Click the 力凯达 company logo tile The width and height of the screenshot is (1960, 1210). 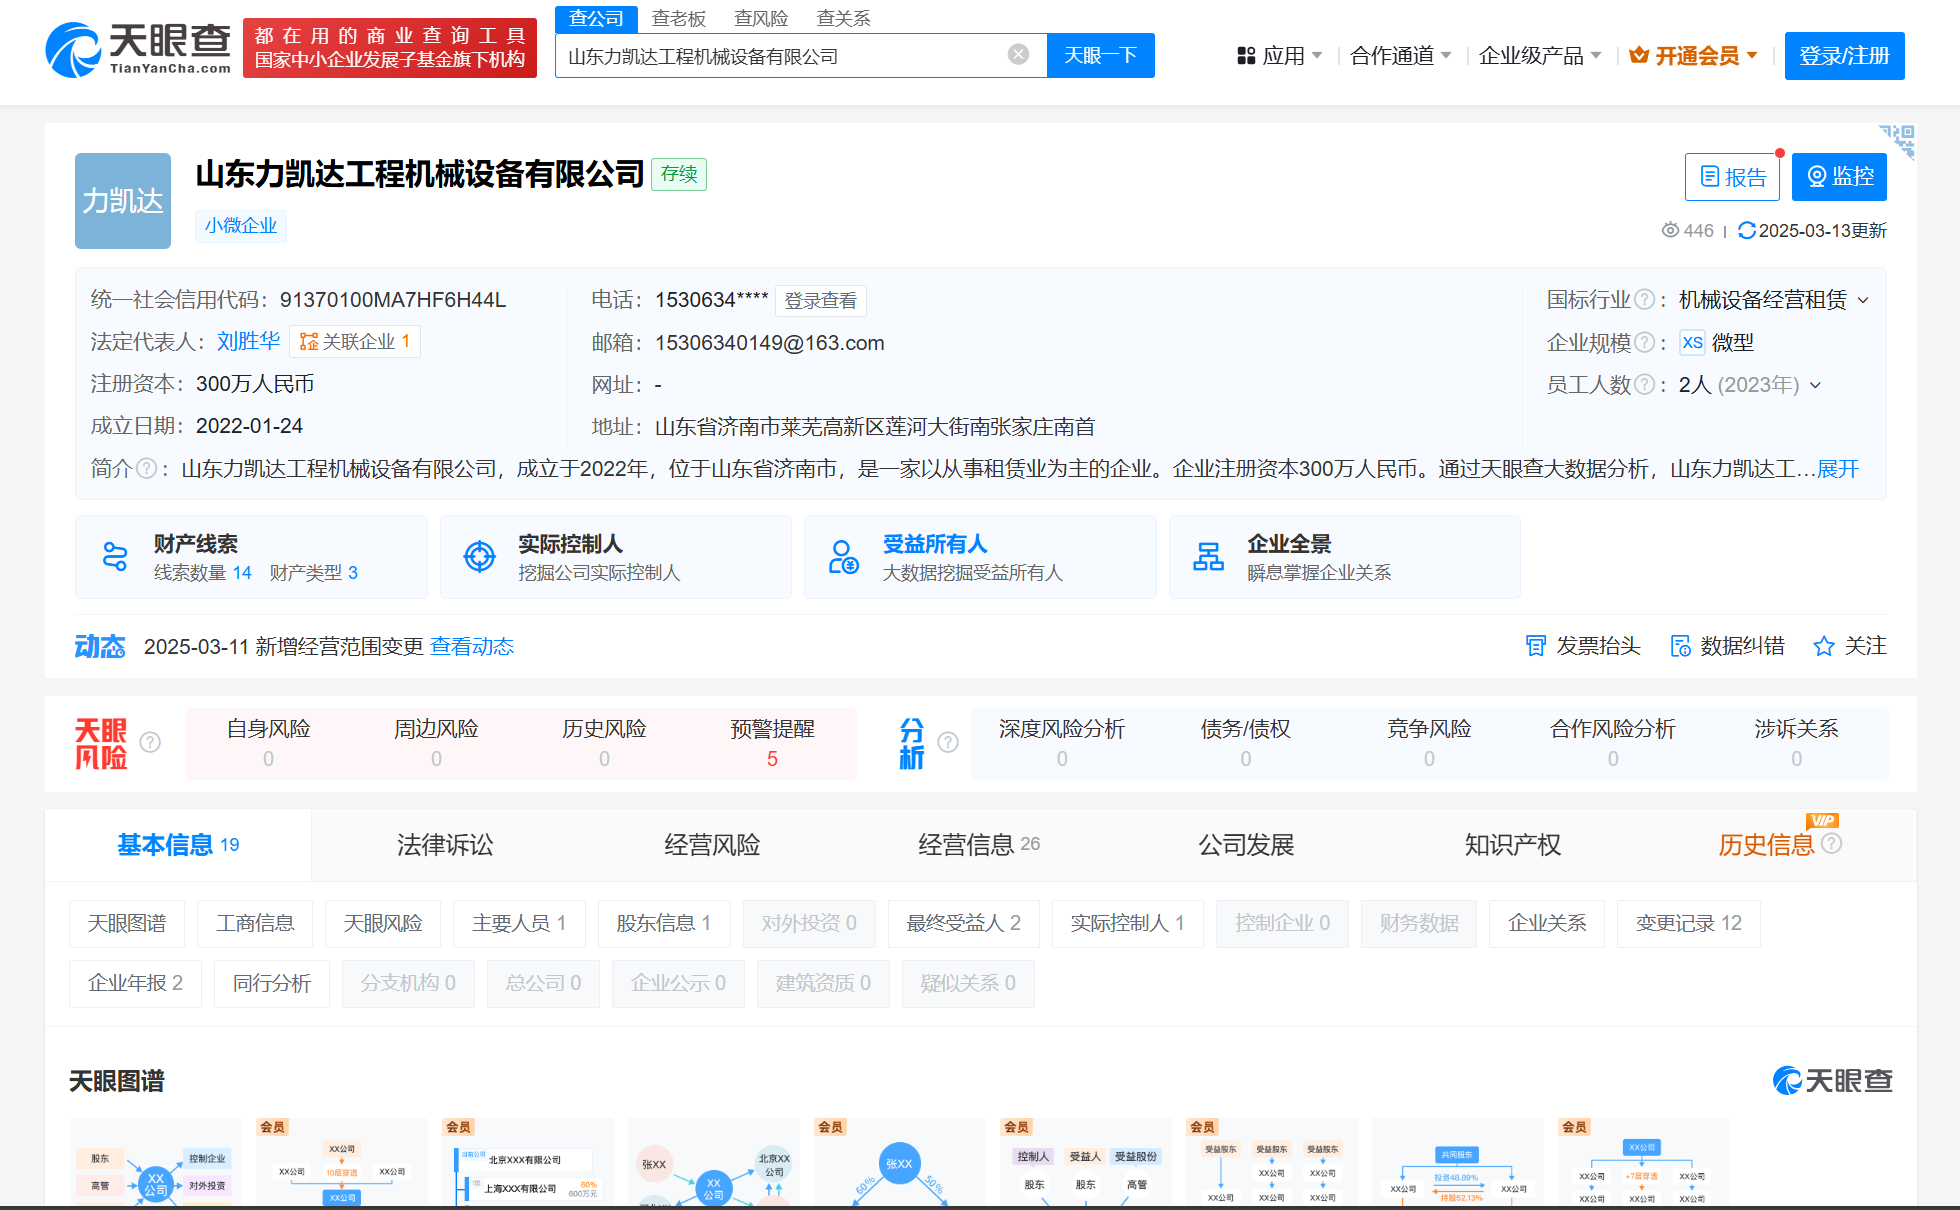[x=123, y=201]
